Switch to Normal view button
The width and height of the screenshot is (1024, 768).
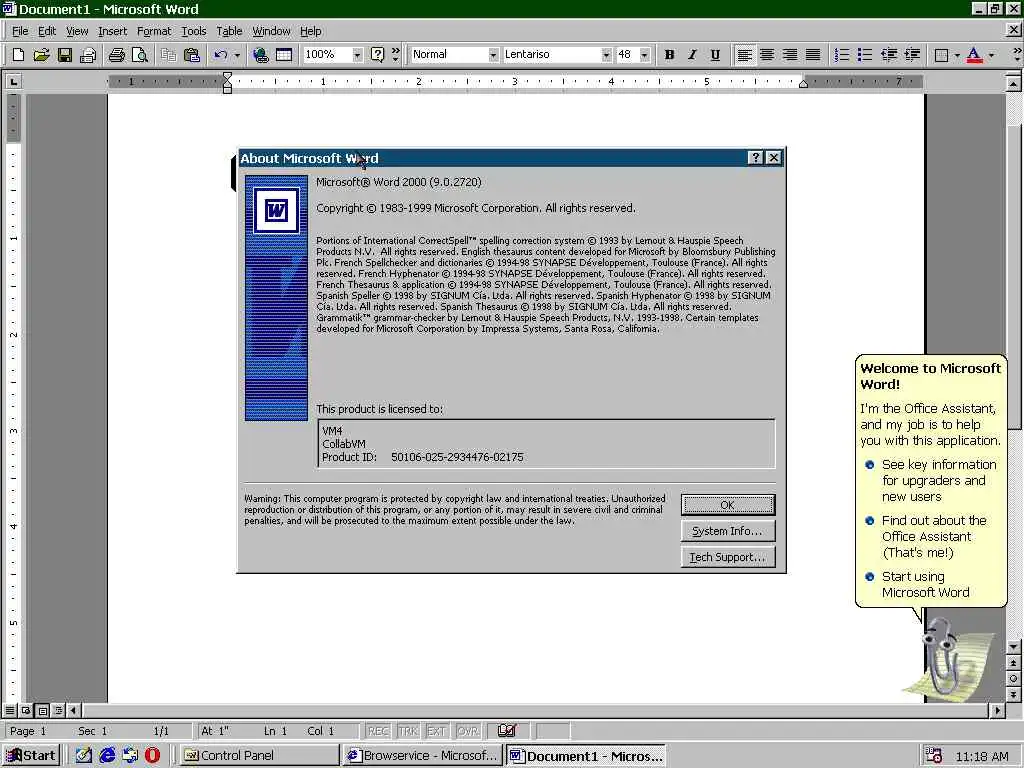10,710
